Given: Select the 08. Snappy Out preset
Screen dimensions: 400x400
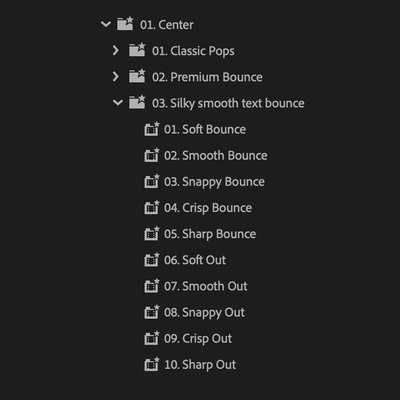Looking at the screenshot, I should 204,313.
